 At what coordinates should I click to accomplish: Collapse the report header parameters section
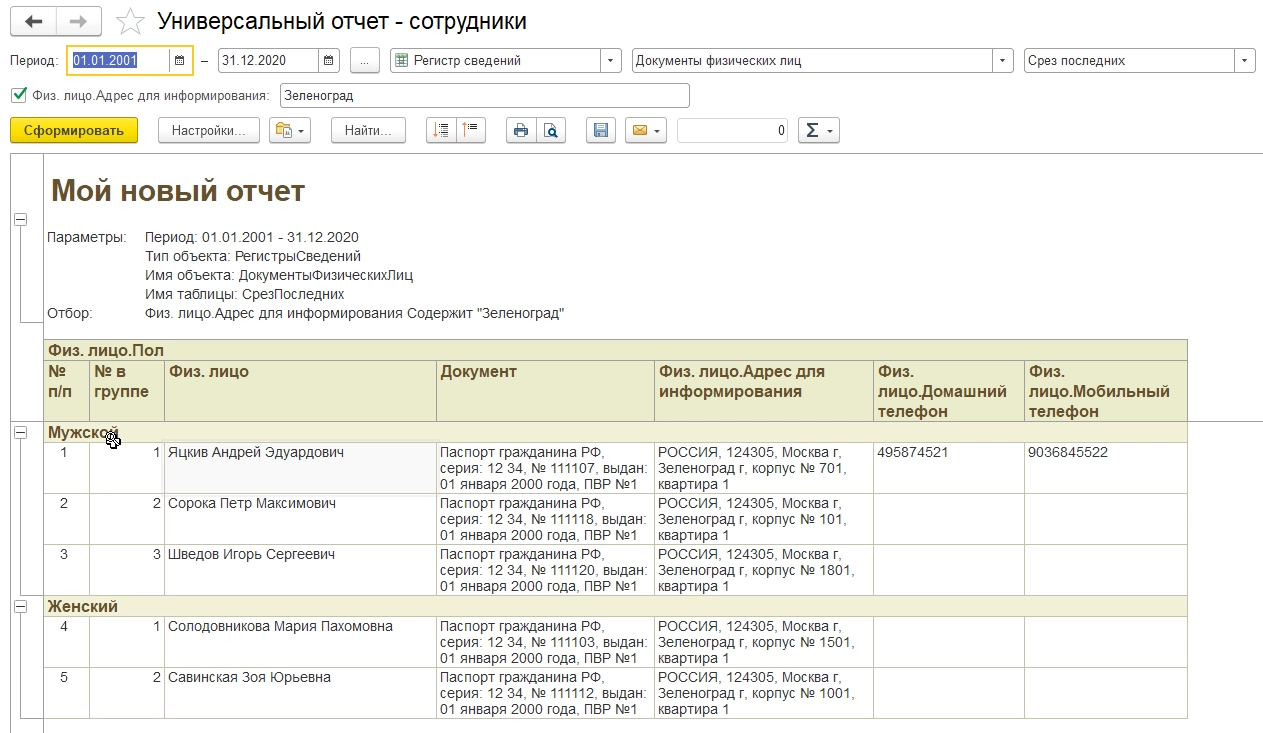point(20,219)
